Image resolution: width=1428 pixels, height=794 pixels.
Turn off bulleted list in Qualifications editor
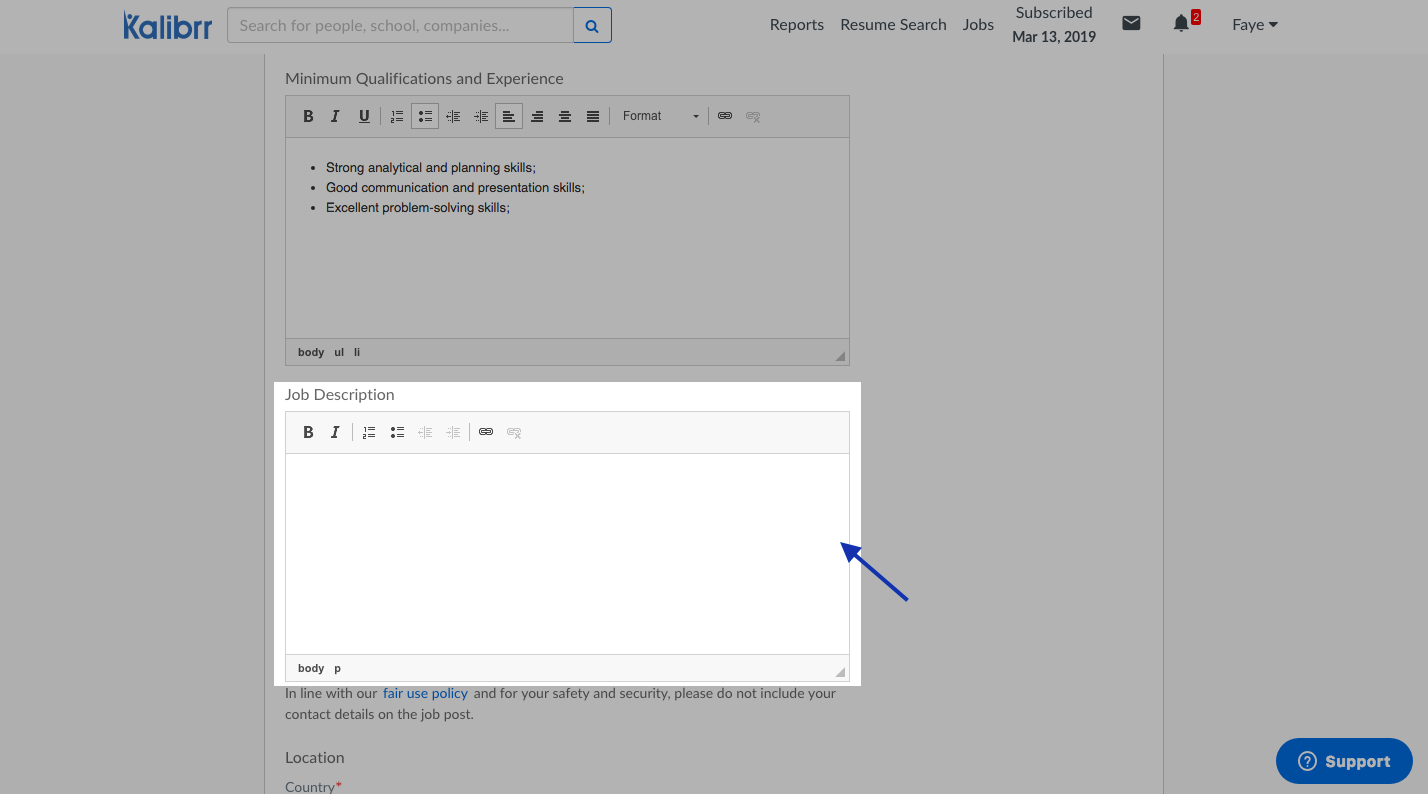pos(425,116)
